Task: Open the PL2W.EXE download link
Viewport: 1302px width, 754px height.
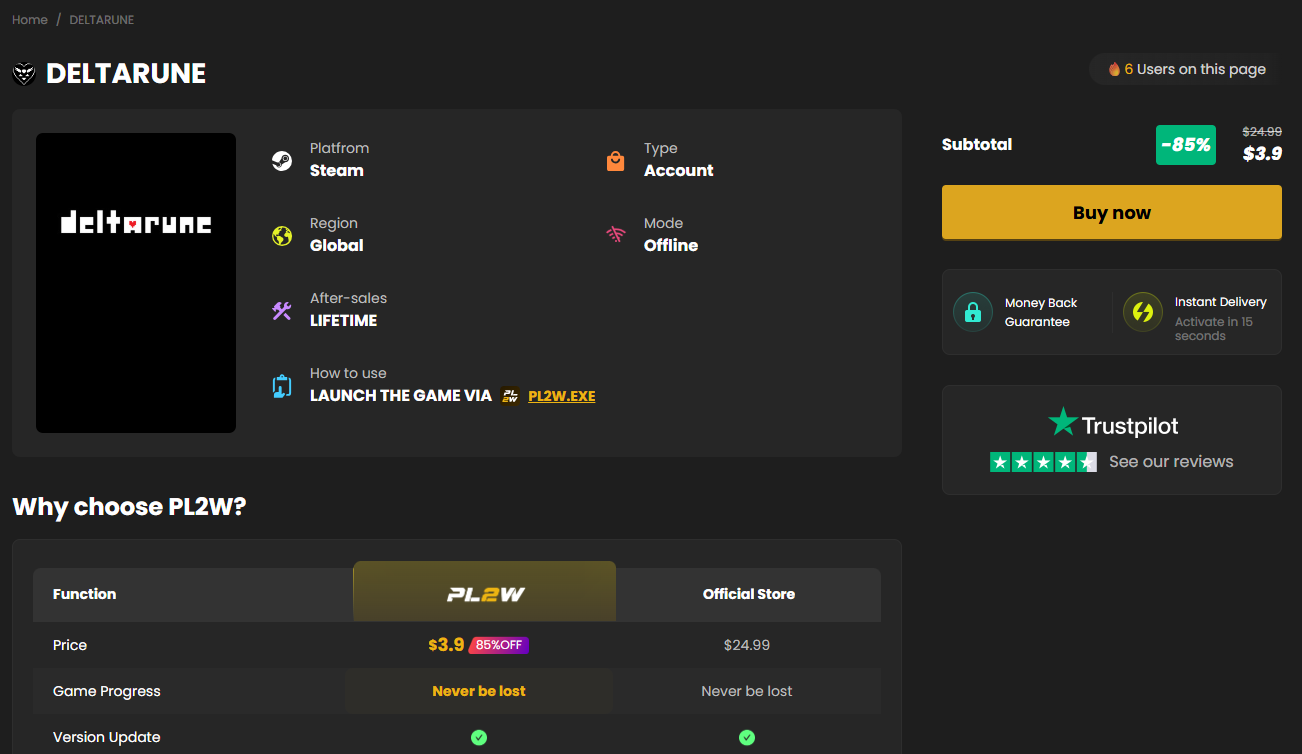Action: click(x=562, y=396)
